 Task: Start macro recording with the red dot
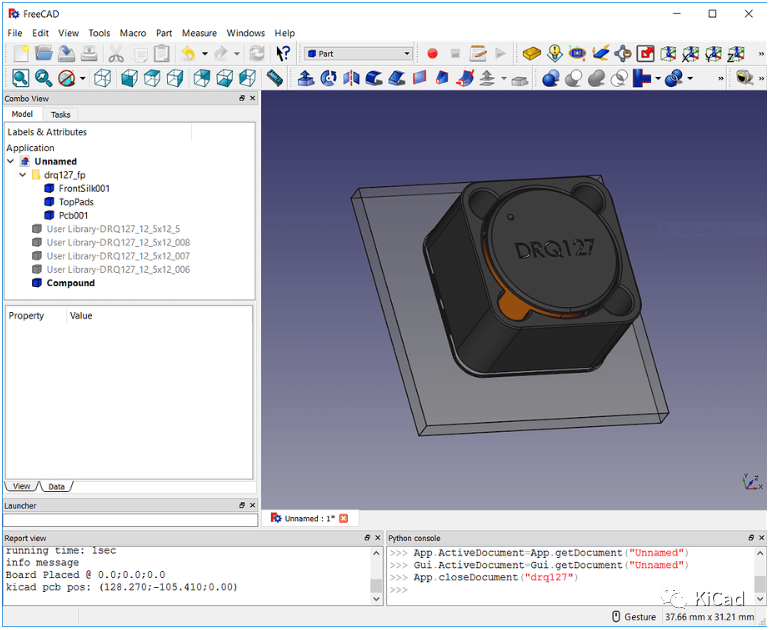point(432,54)
